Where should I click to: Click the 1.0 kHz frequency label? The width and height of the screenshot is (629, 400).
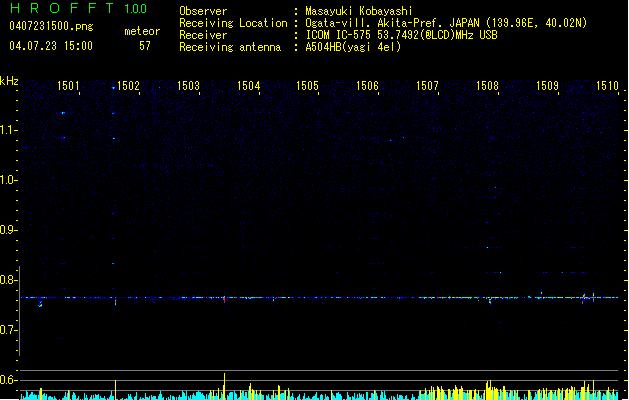coord(8,180)
